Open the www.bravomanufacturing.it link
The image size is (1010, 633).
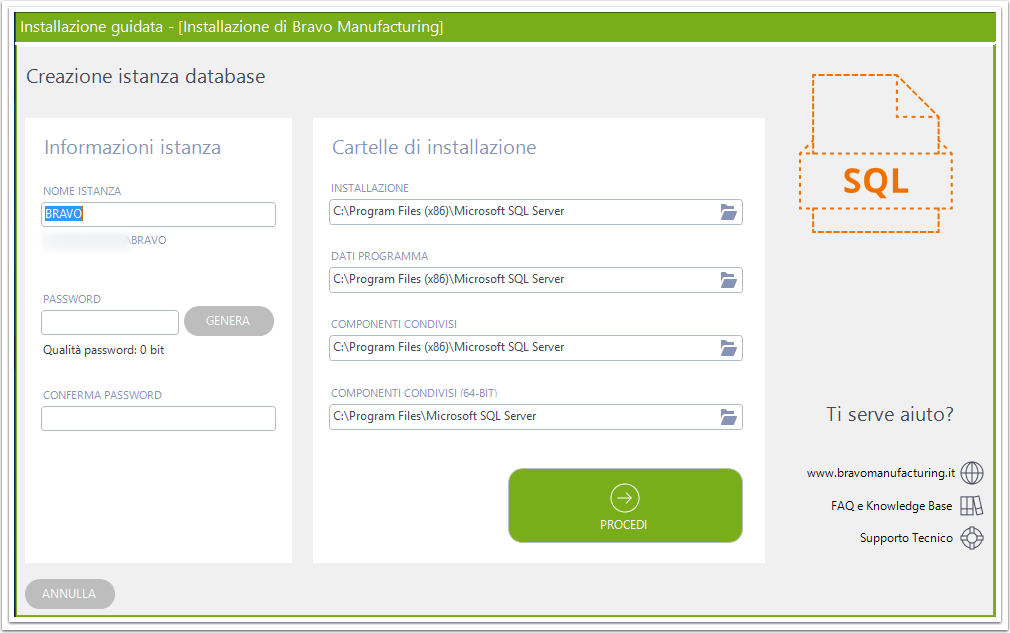[881, 473]
